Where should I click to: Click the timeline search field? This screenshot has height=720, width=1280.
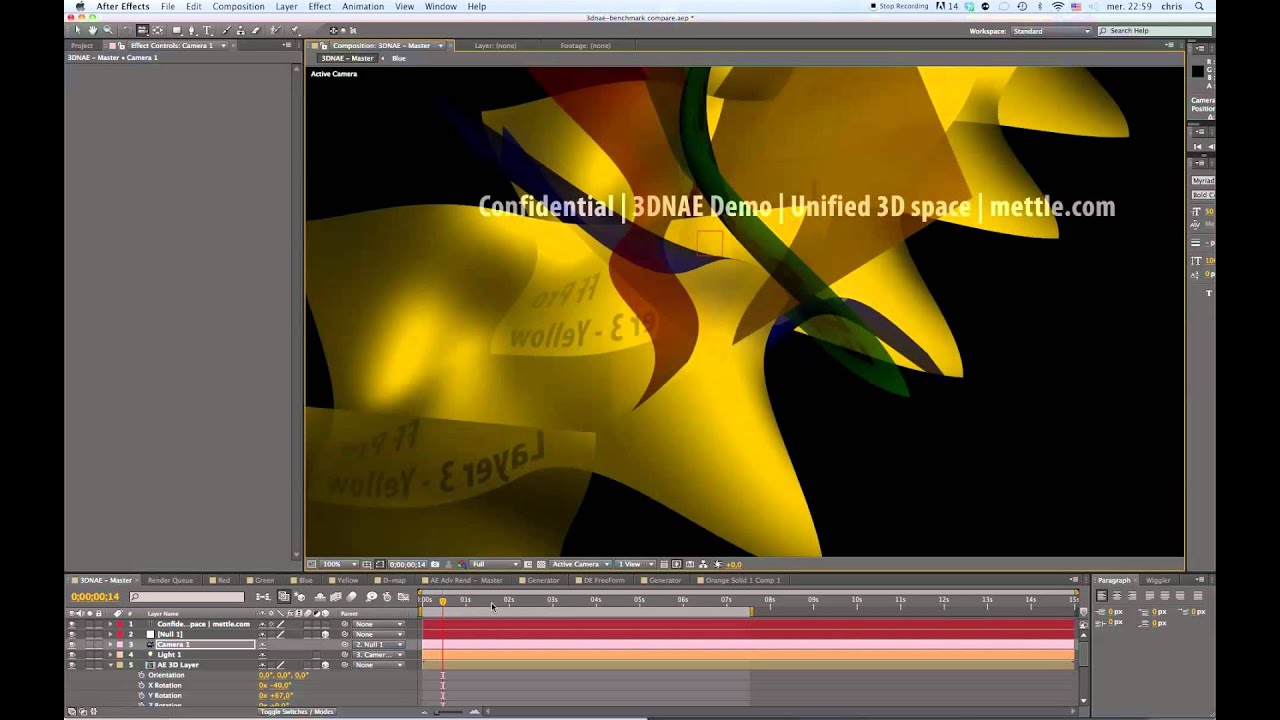[x=187, y=597]
